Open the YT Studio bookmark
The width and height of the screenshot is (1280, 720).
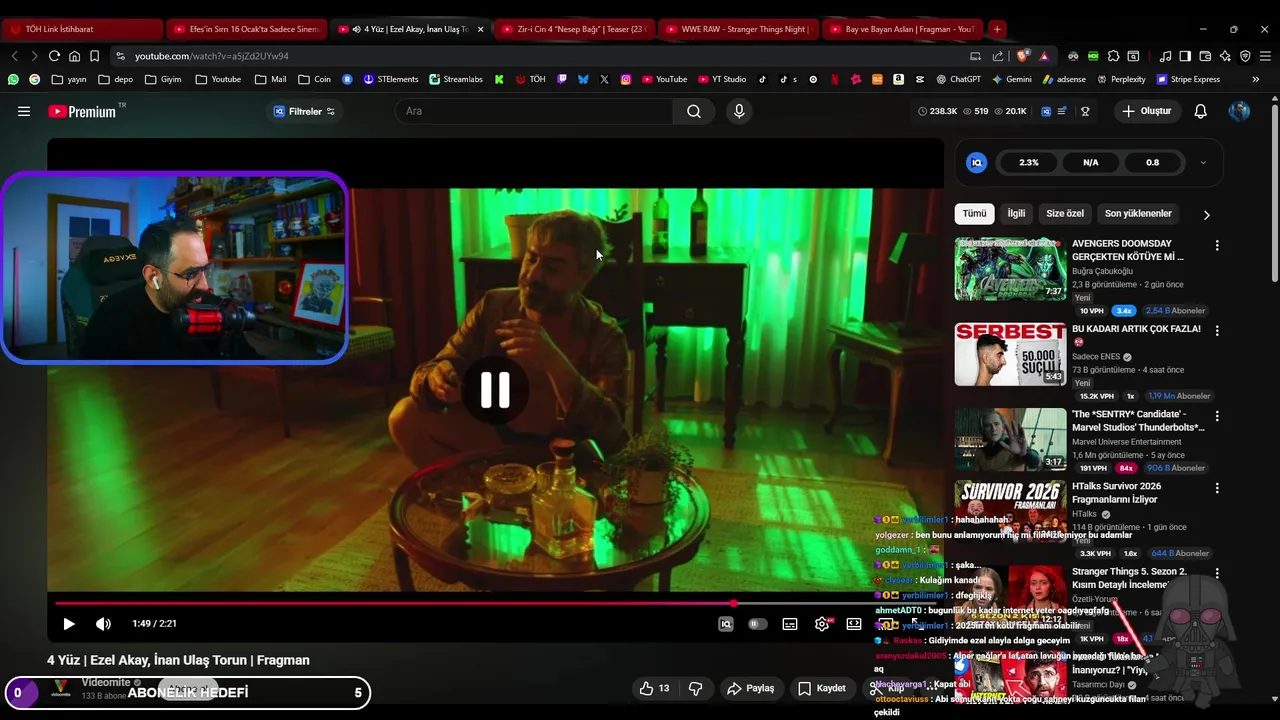pyautogui.click(x=721, y=79)
